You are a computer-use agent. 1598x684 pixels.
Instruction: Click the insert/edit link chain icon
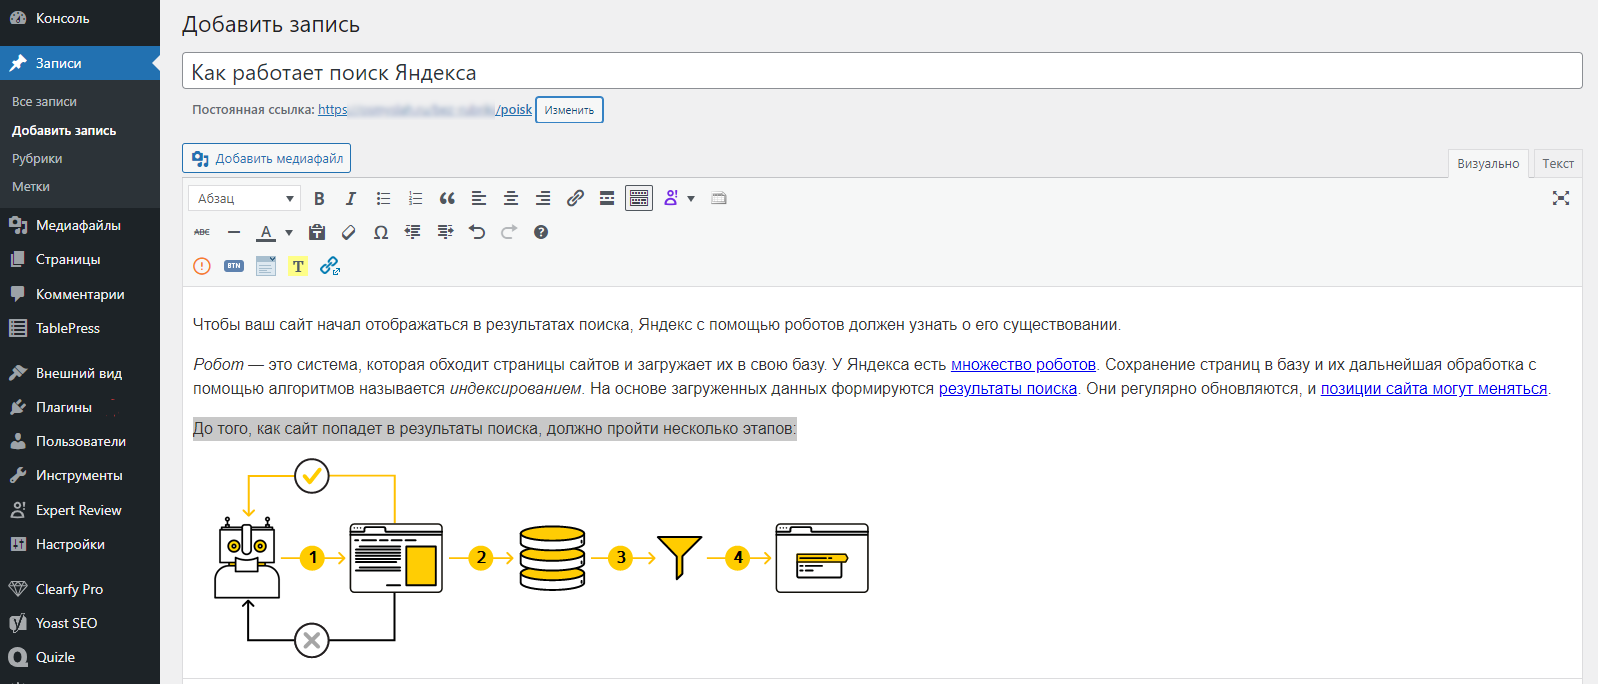(x=575, y=198)
